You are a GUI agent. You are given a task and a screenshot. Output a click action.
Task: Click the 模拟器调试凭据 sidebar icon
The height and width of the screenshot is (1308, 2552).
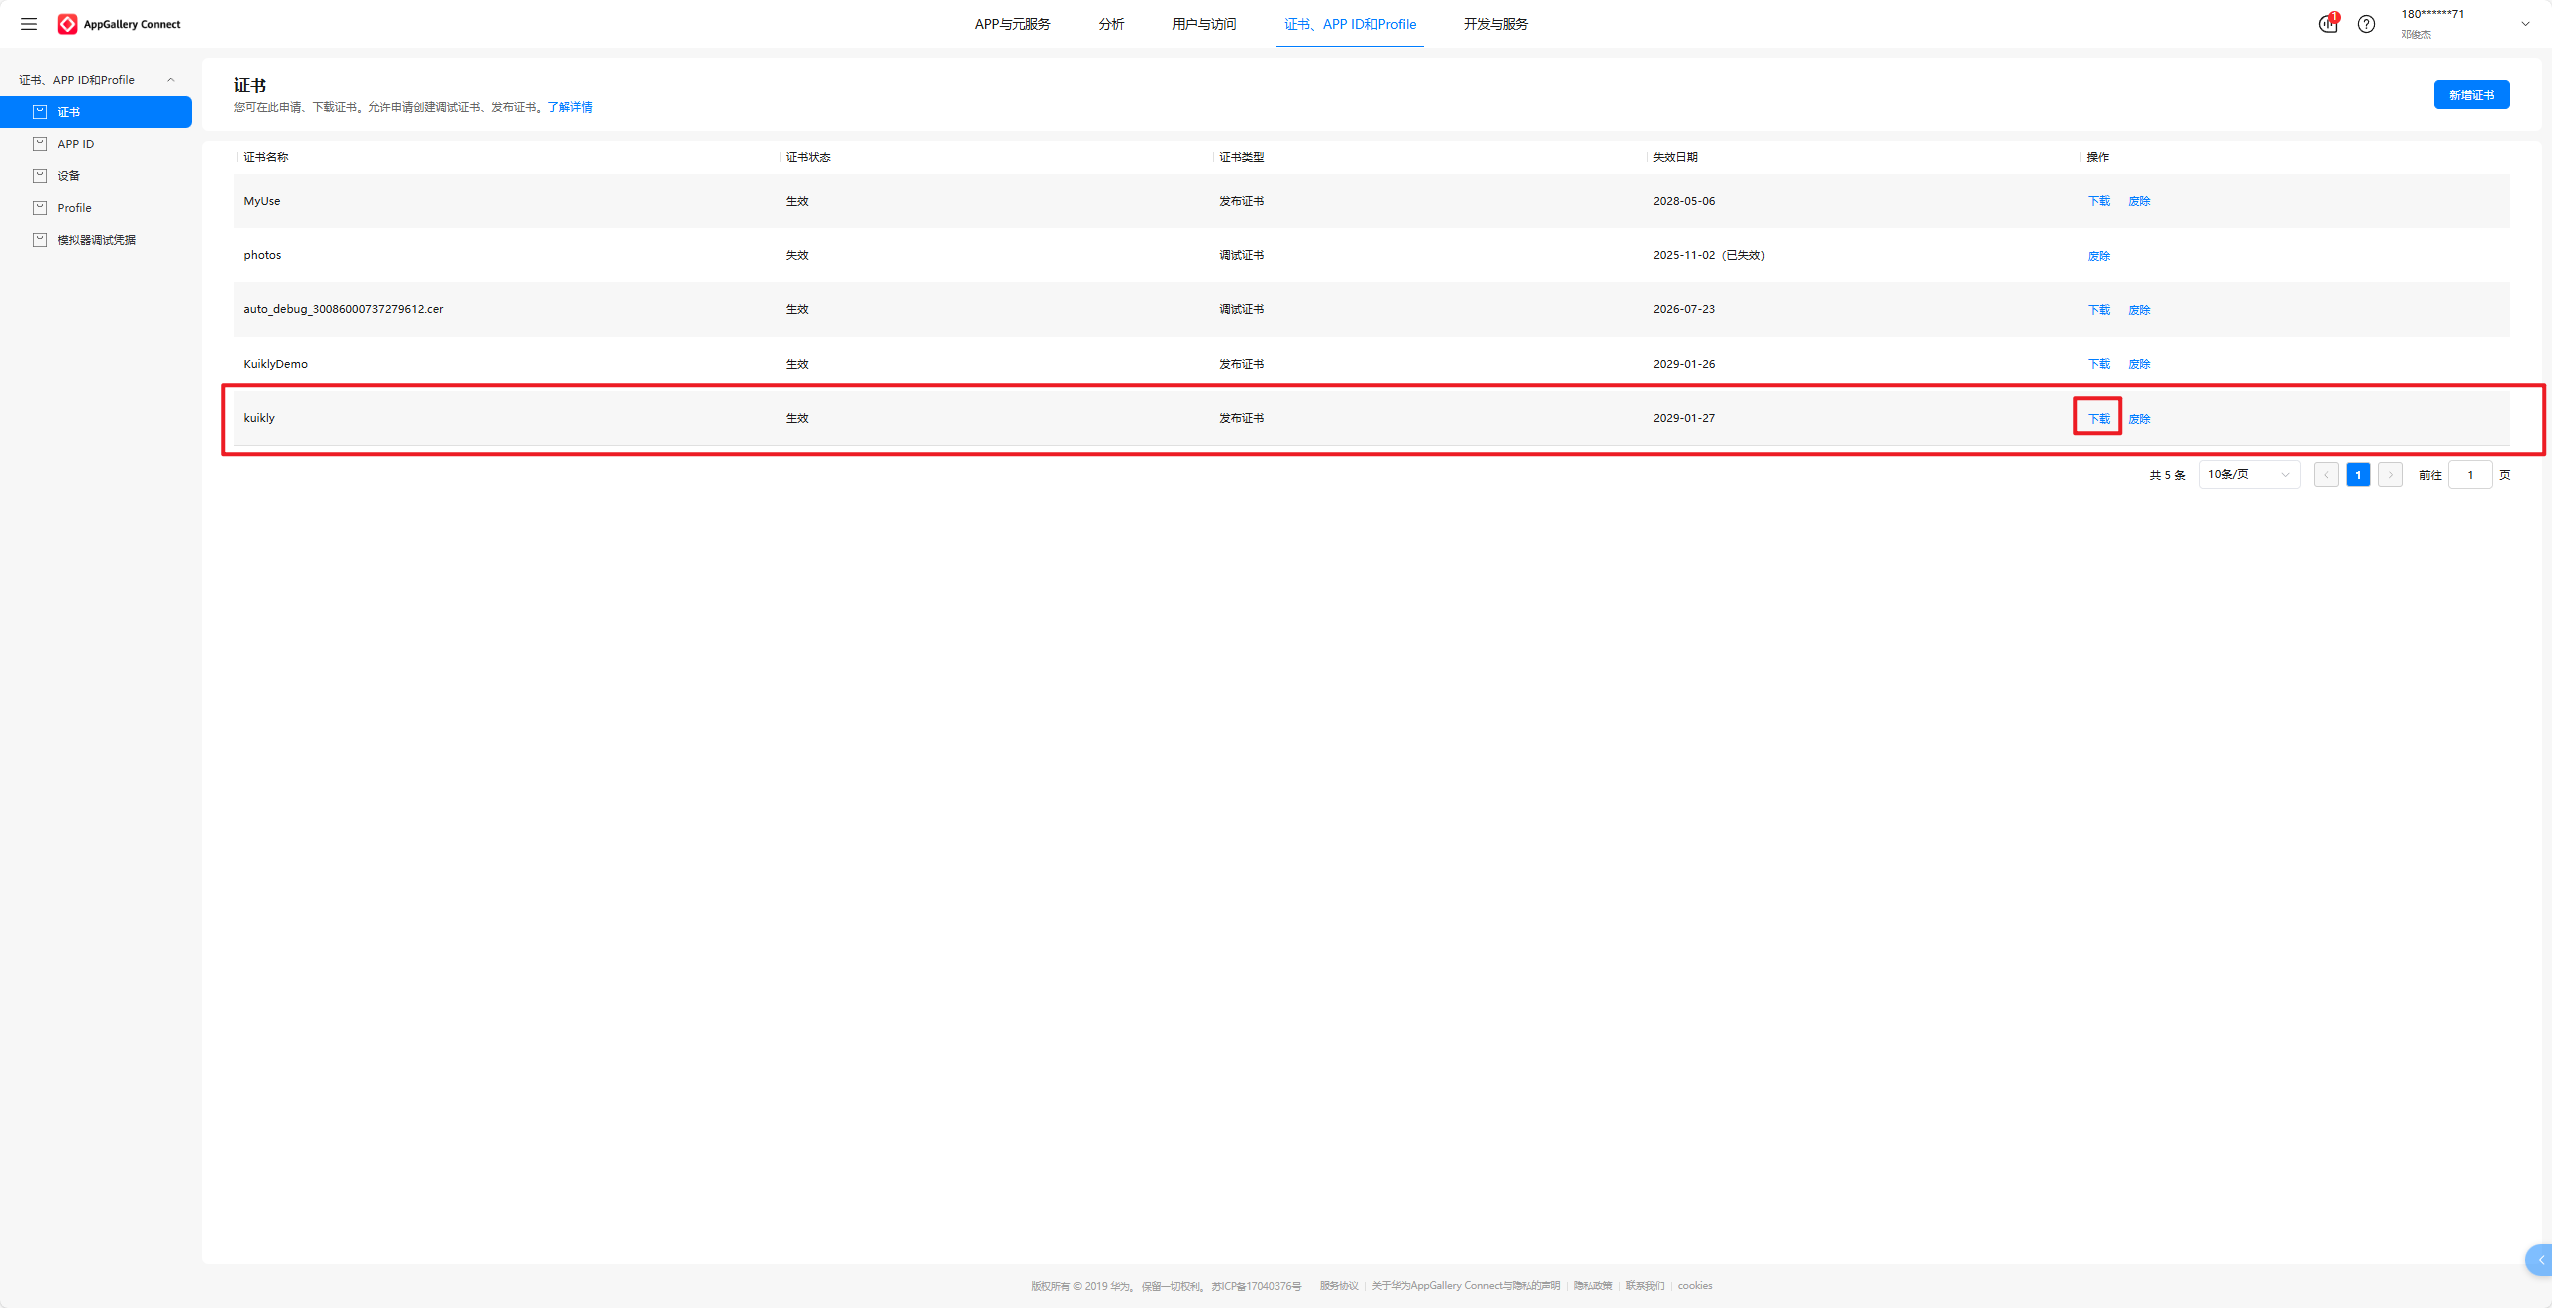tap(40, 240)
